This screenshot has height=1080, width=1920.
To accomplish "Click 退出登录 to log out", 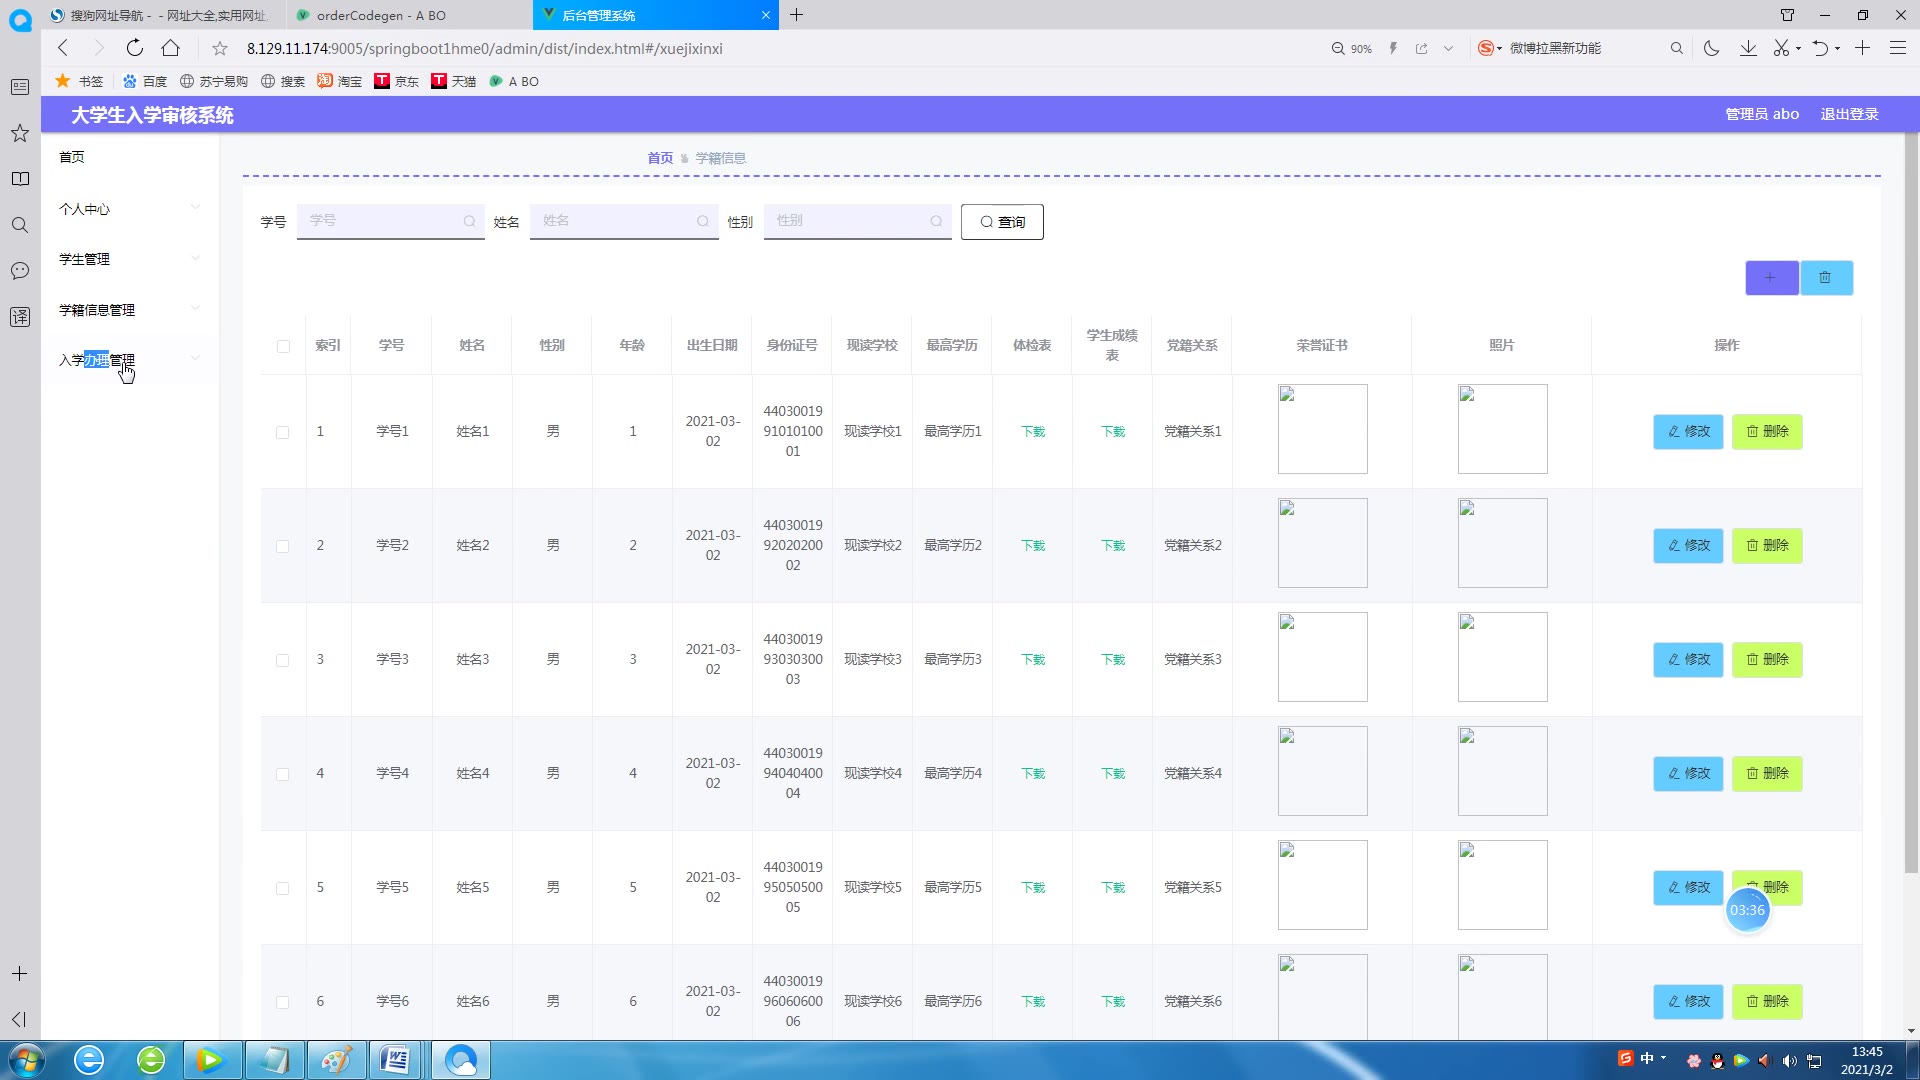I will click(x=1849, y=114).
